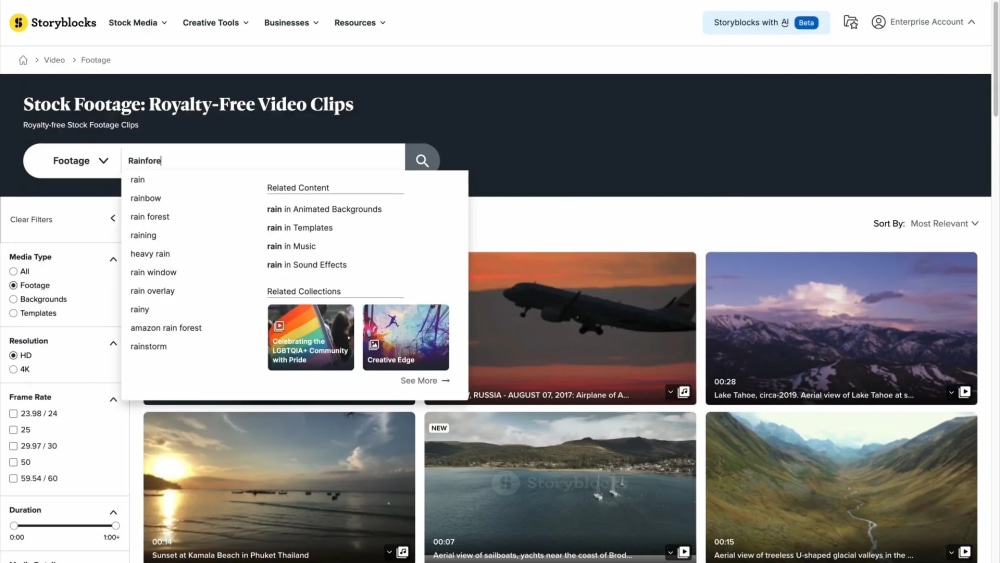Select HD resolution

point(13,355)
